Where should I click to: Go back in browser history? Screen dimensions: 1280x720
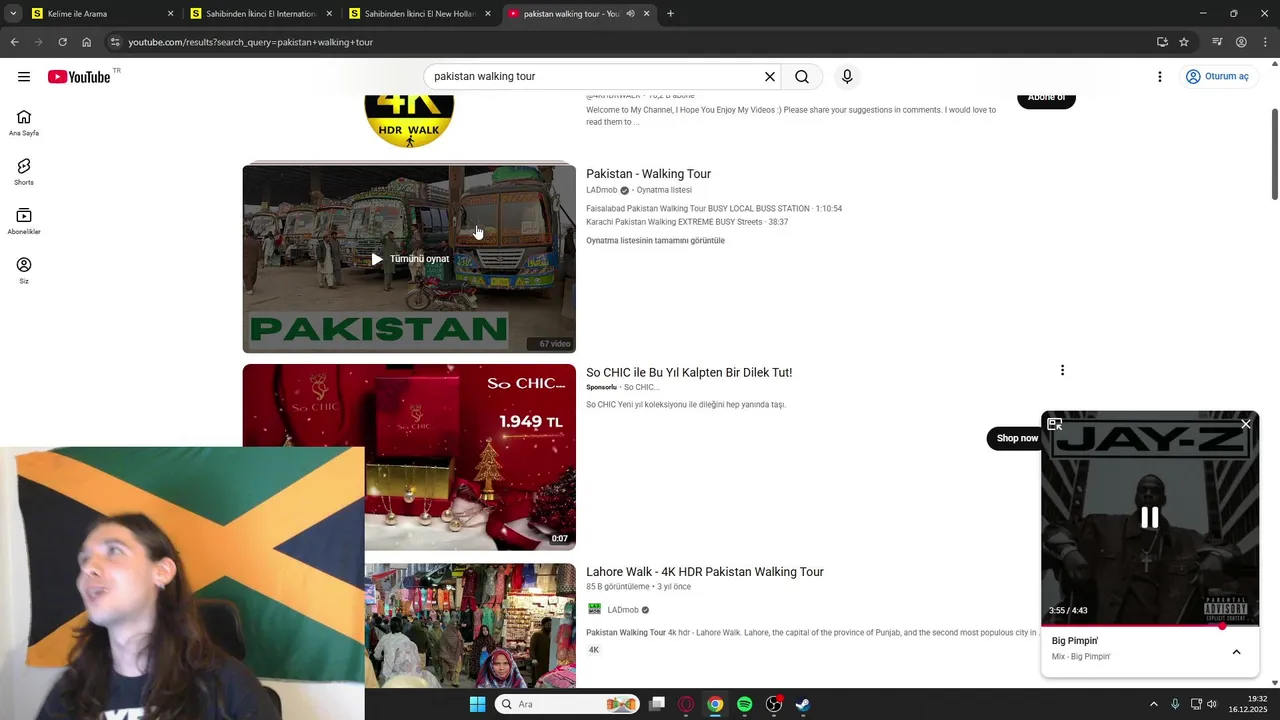coord(14,42)
